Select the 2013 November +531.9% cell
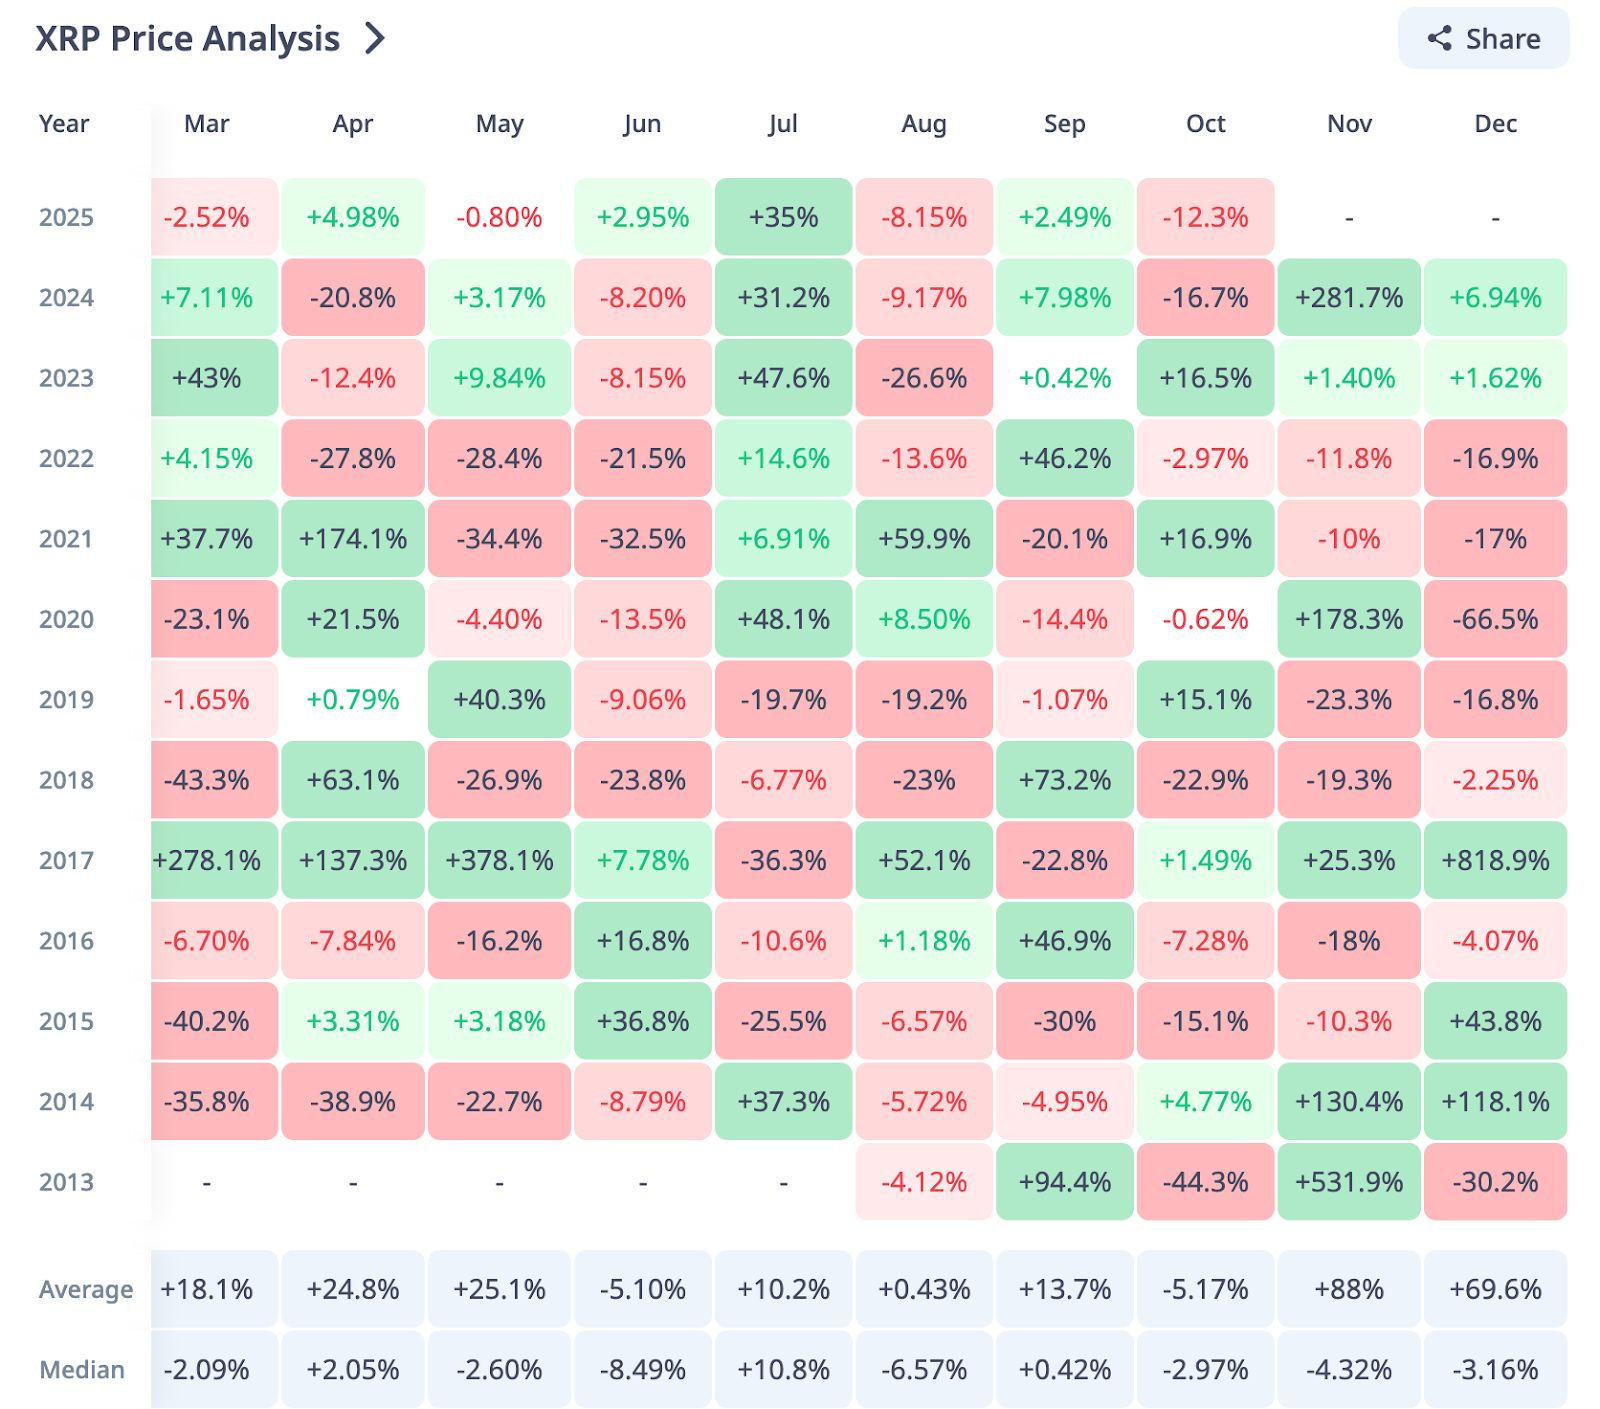Screen dimensions: 1600x1409 point(1348,1182)
